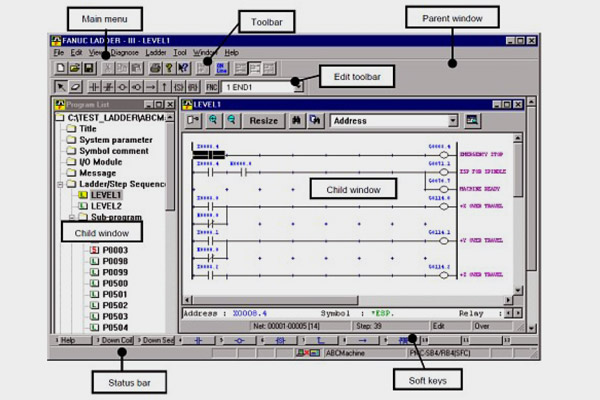This screenshot has height=400, width=600.
Task: Open the File menu
Action: click(x=59, y=52)
